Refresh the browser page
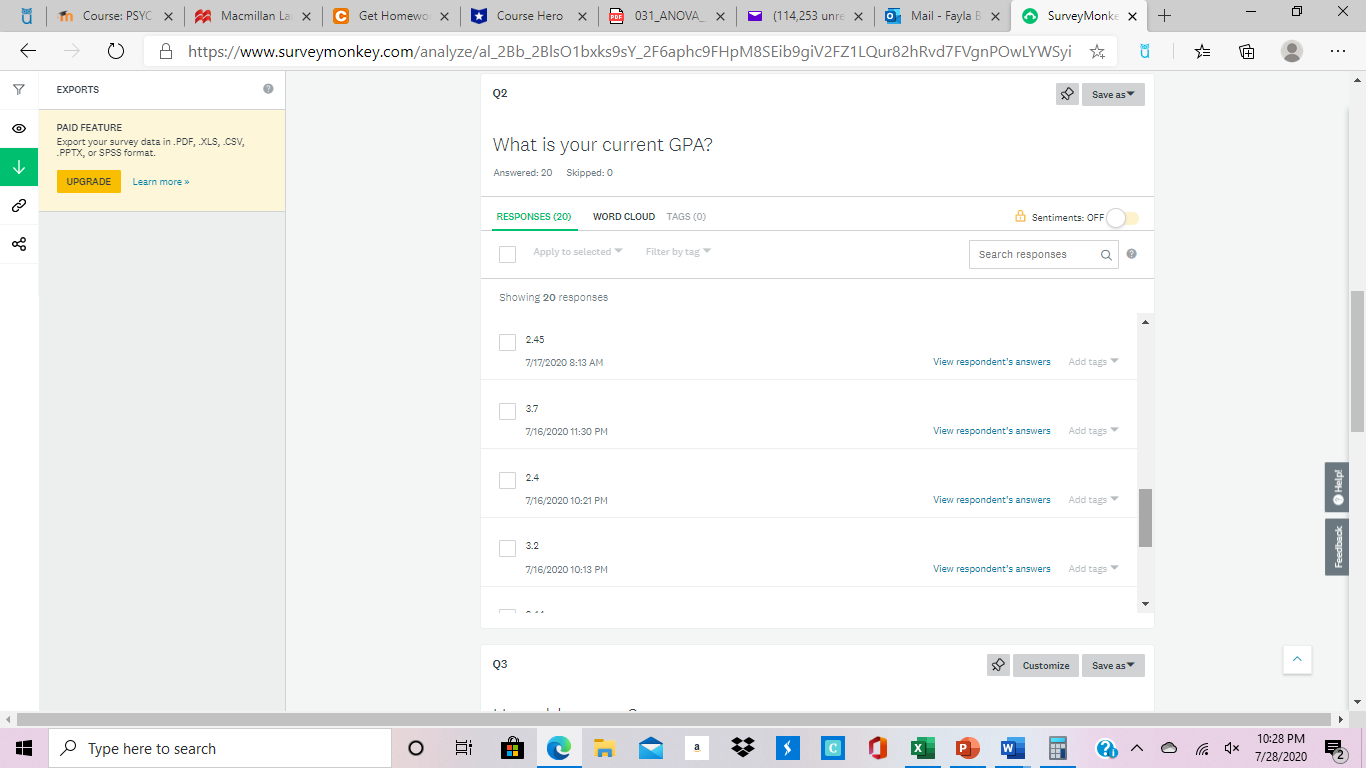 115,51
